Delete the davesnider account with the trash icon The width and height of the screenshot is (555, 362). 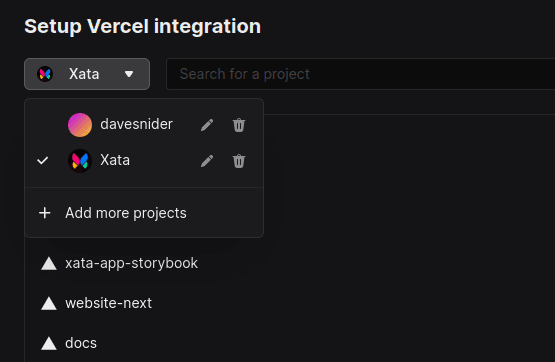239,125
